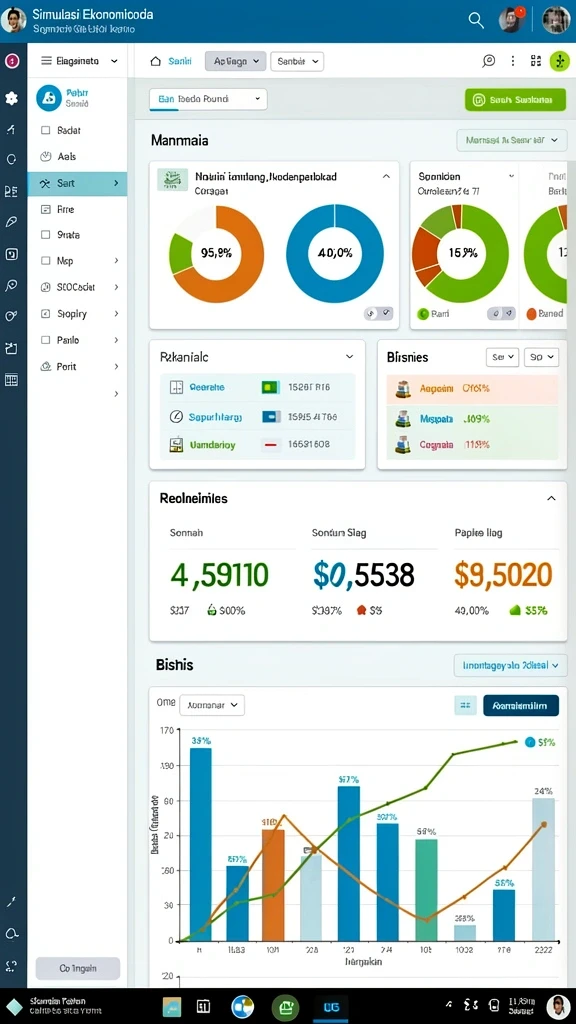Click the home icon beside Sanki
576x1024 pixels.
tap(155, 61)
